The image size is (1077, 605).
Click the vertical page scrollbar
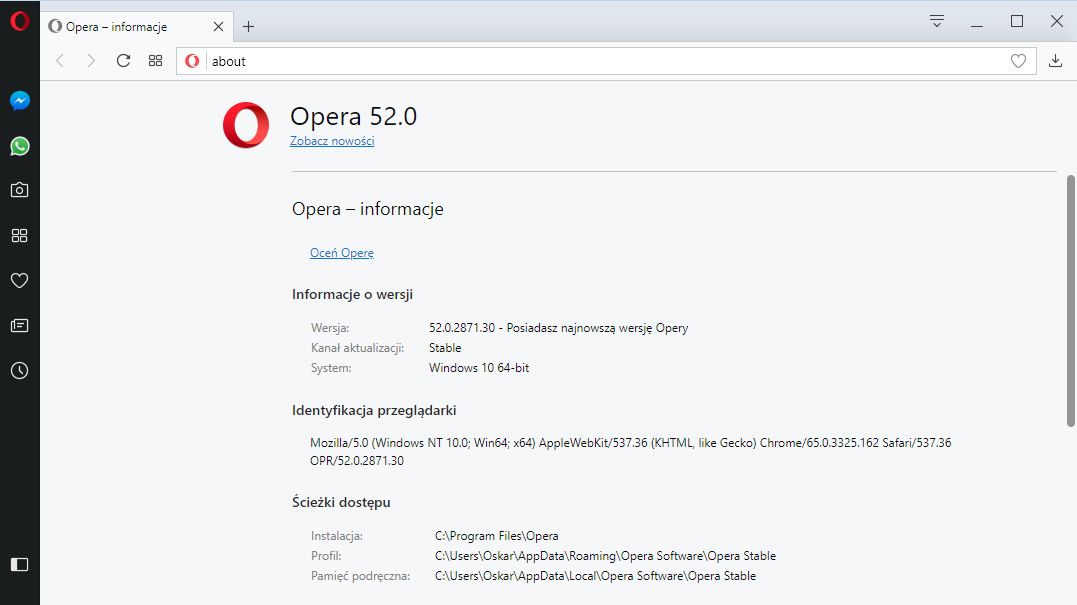click(1070, 301)
